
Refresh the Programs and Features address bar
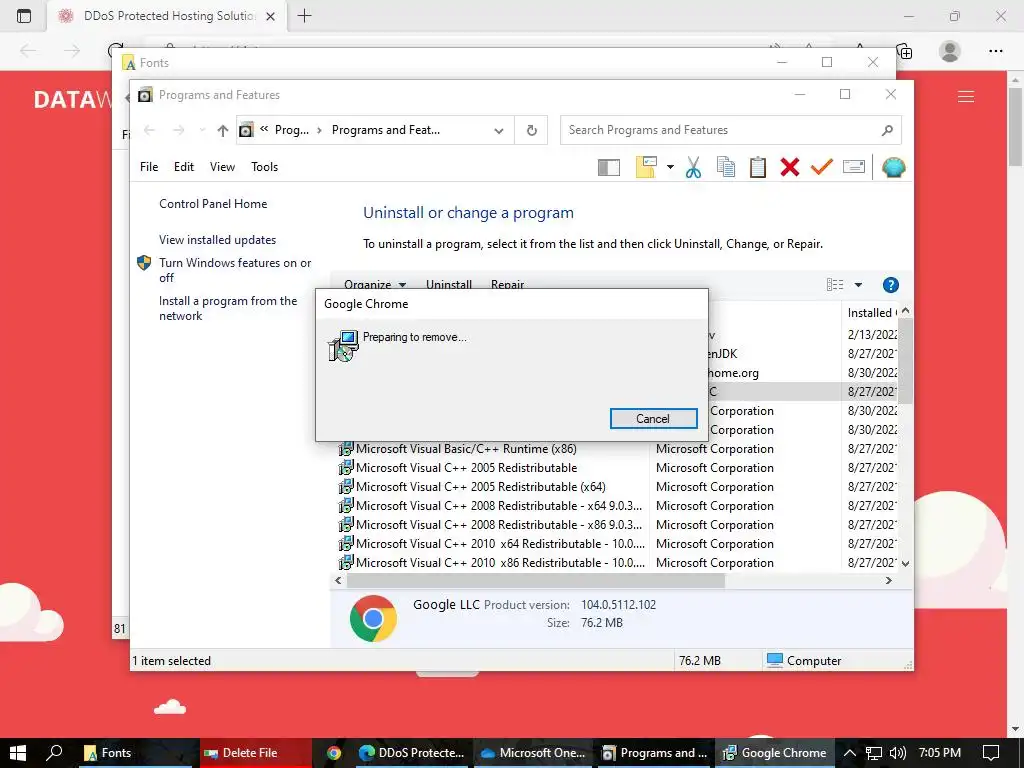(532, 131)
